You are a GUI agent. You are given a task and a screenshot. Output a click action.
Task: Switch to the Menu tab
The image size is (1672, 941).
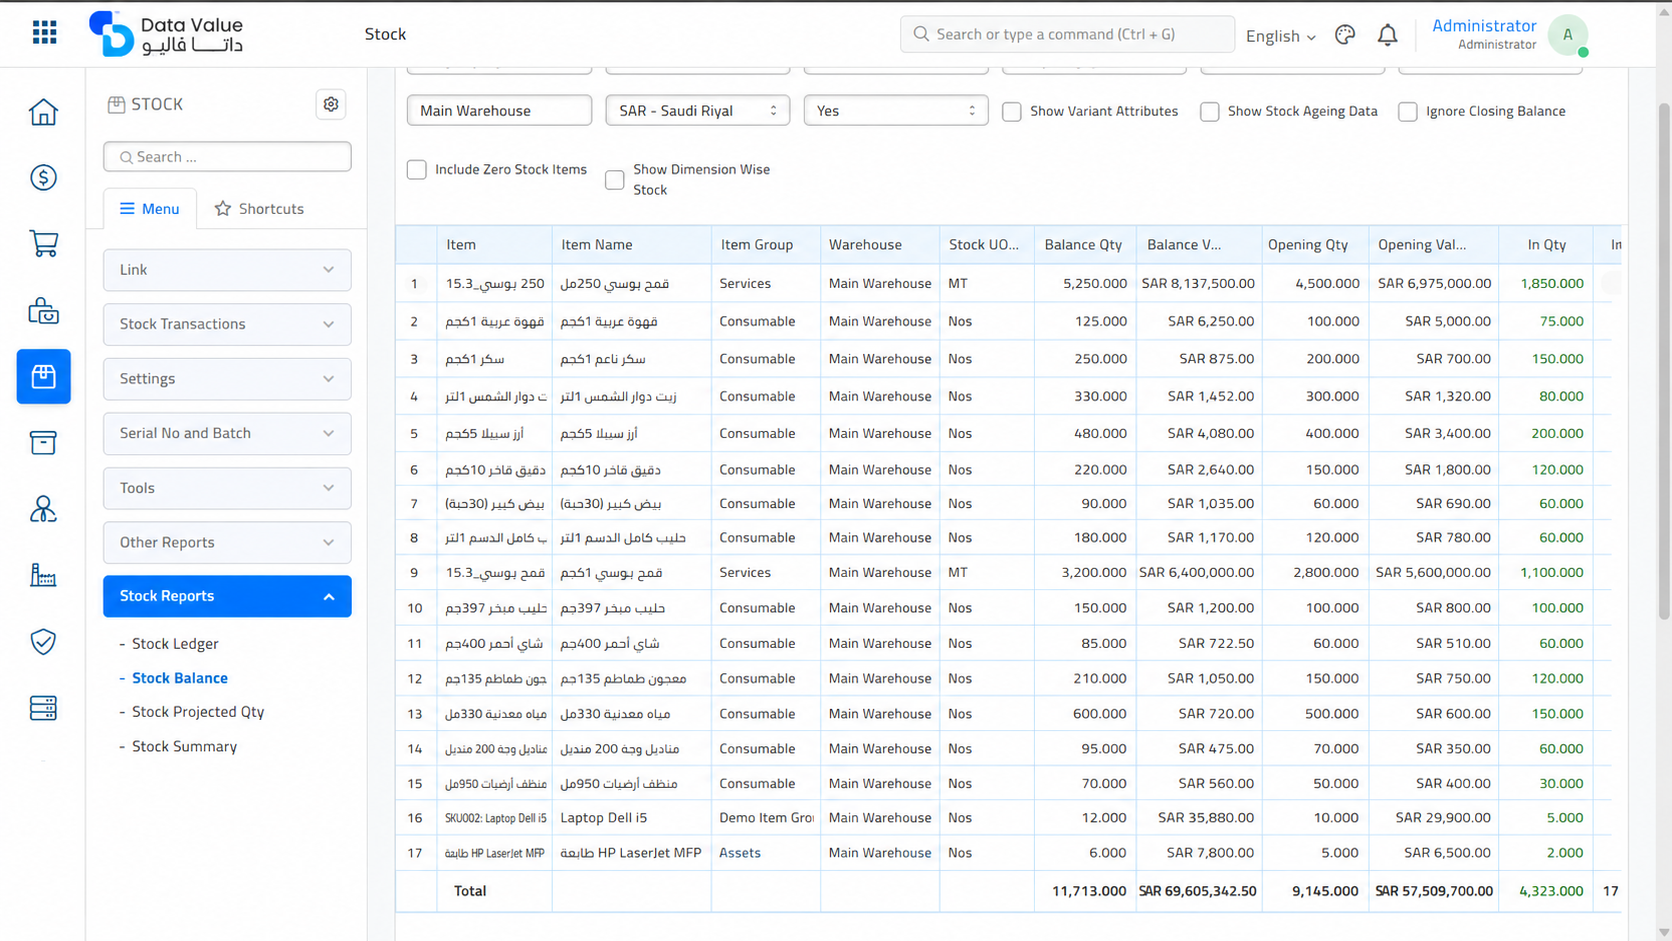tap(150, 209)
